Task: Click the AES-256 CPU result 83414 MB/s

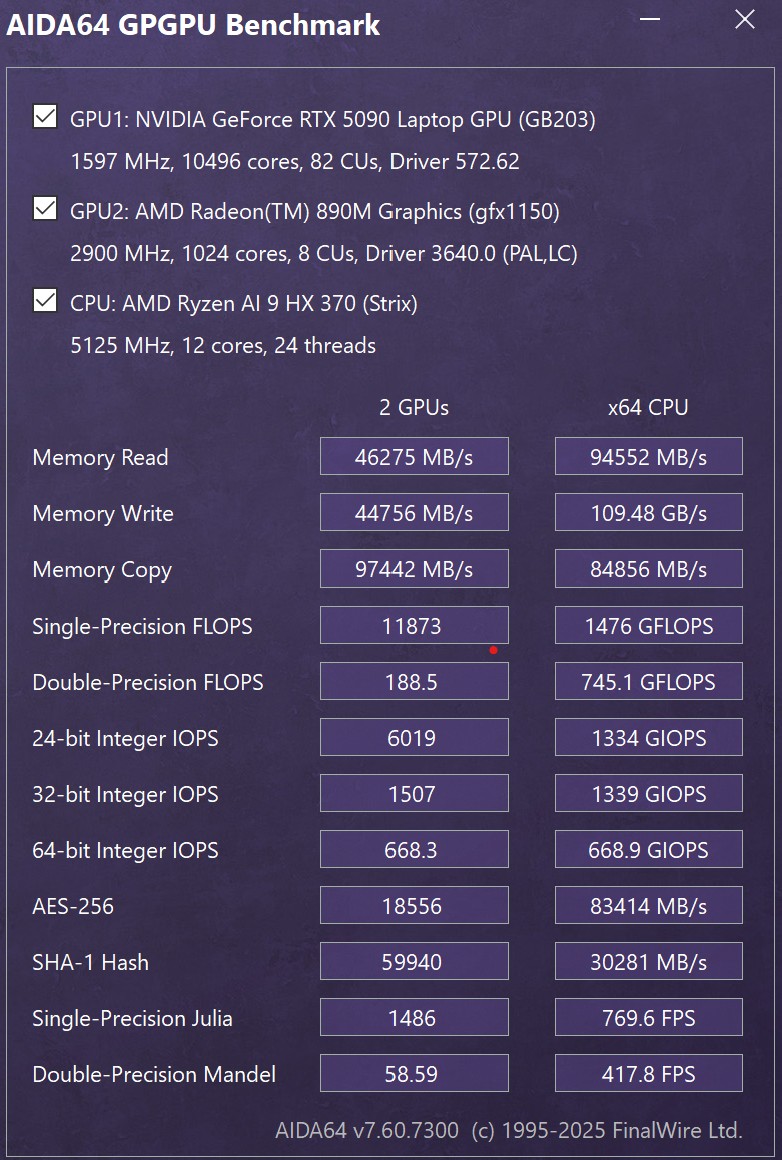Action: [x=649, y=906]
